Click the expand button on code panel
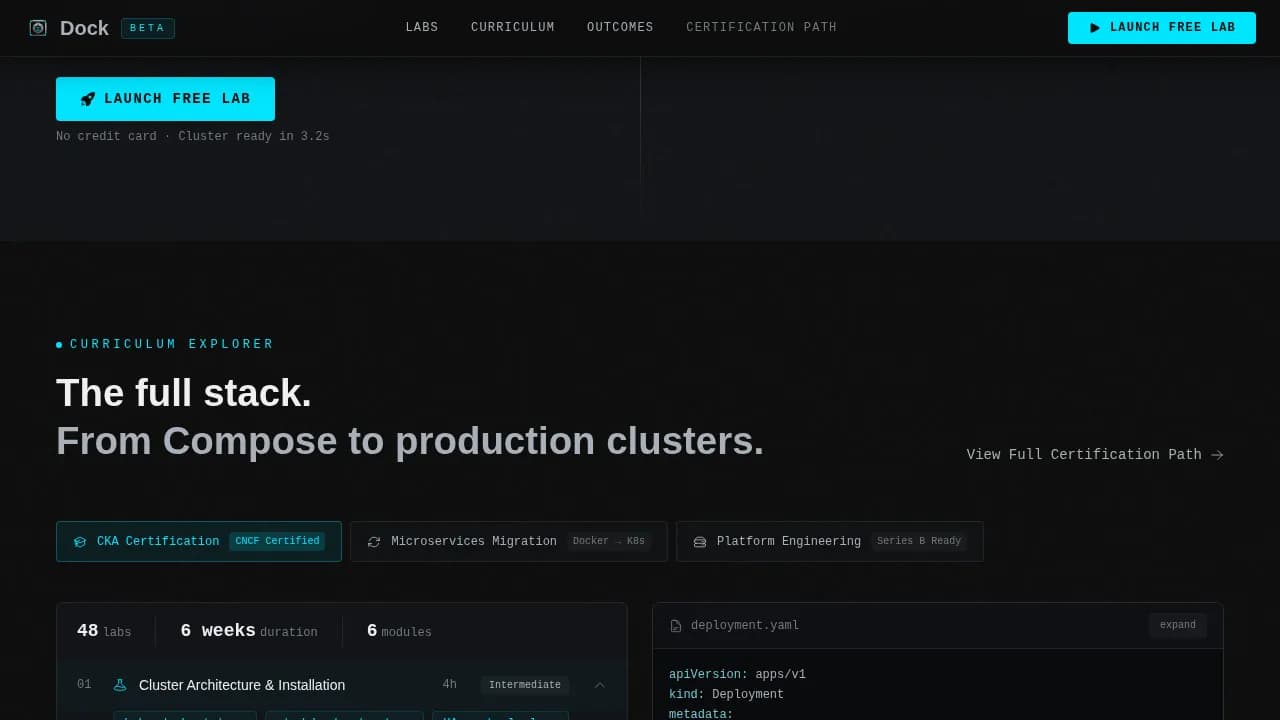1280x720 pixels. pyautogui.click(x=1178, y=625)
